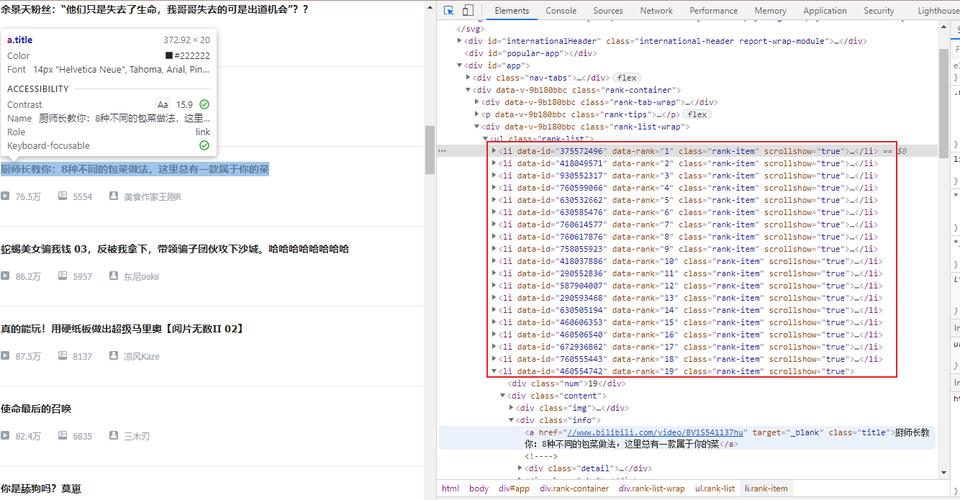This screenshot has width=960, height=500.
Task: Click the flex badge beside rank-tips
Action: (697, 114)
